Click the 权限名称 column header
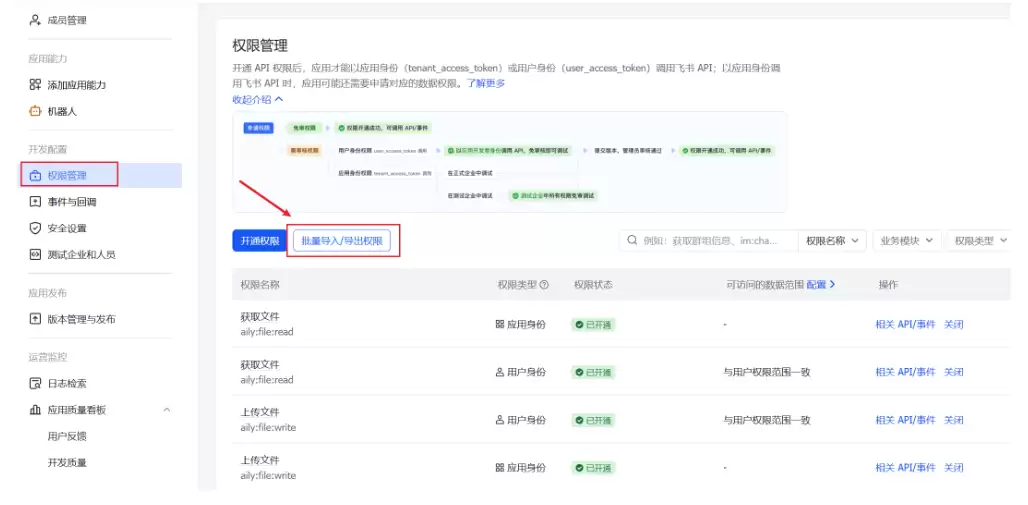This screenshot has height=505, width=1028. (x=260, y=285)
